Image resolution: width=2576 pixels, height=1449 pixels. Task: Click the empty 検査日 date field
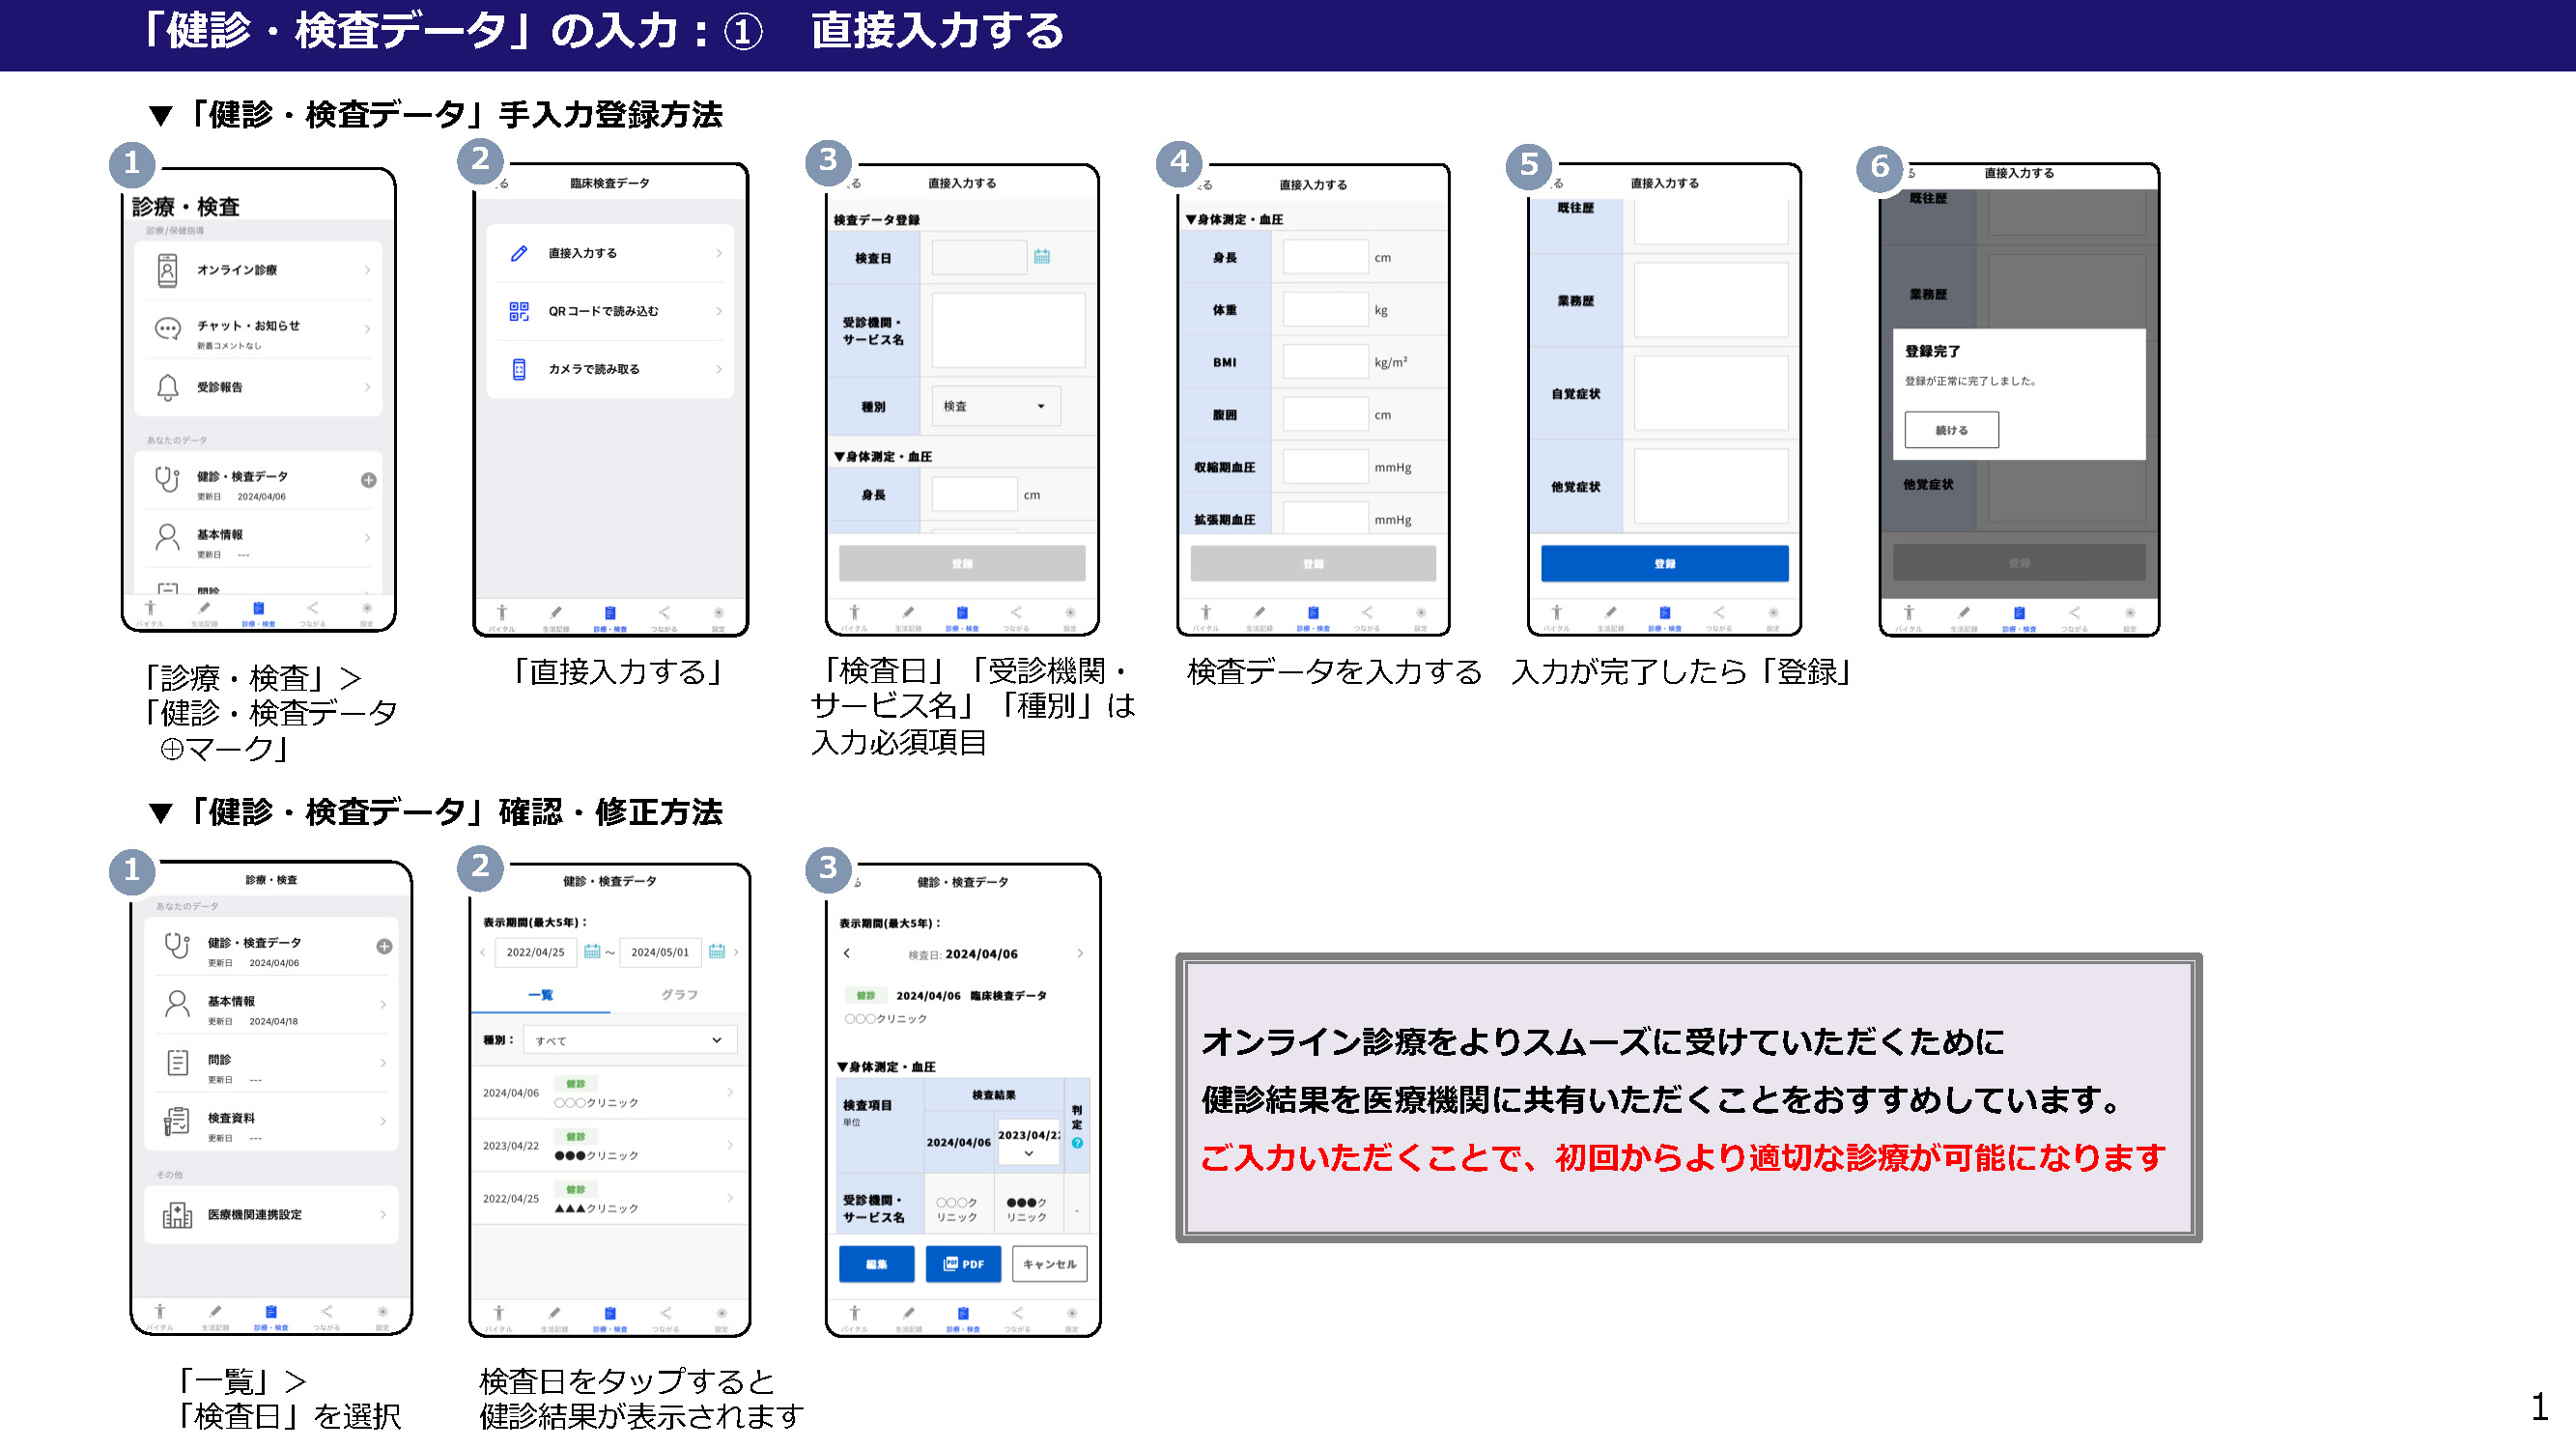click(979, 257)
